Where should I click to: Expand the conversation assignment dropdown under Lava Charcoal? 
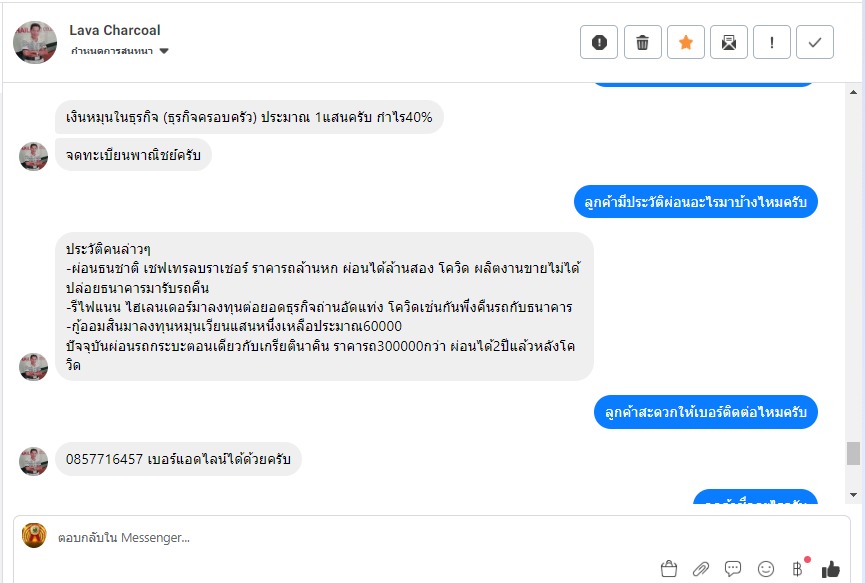click(164, 51)
